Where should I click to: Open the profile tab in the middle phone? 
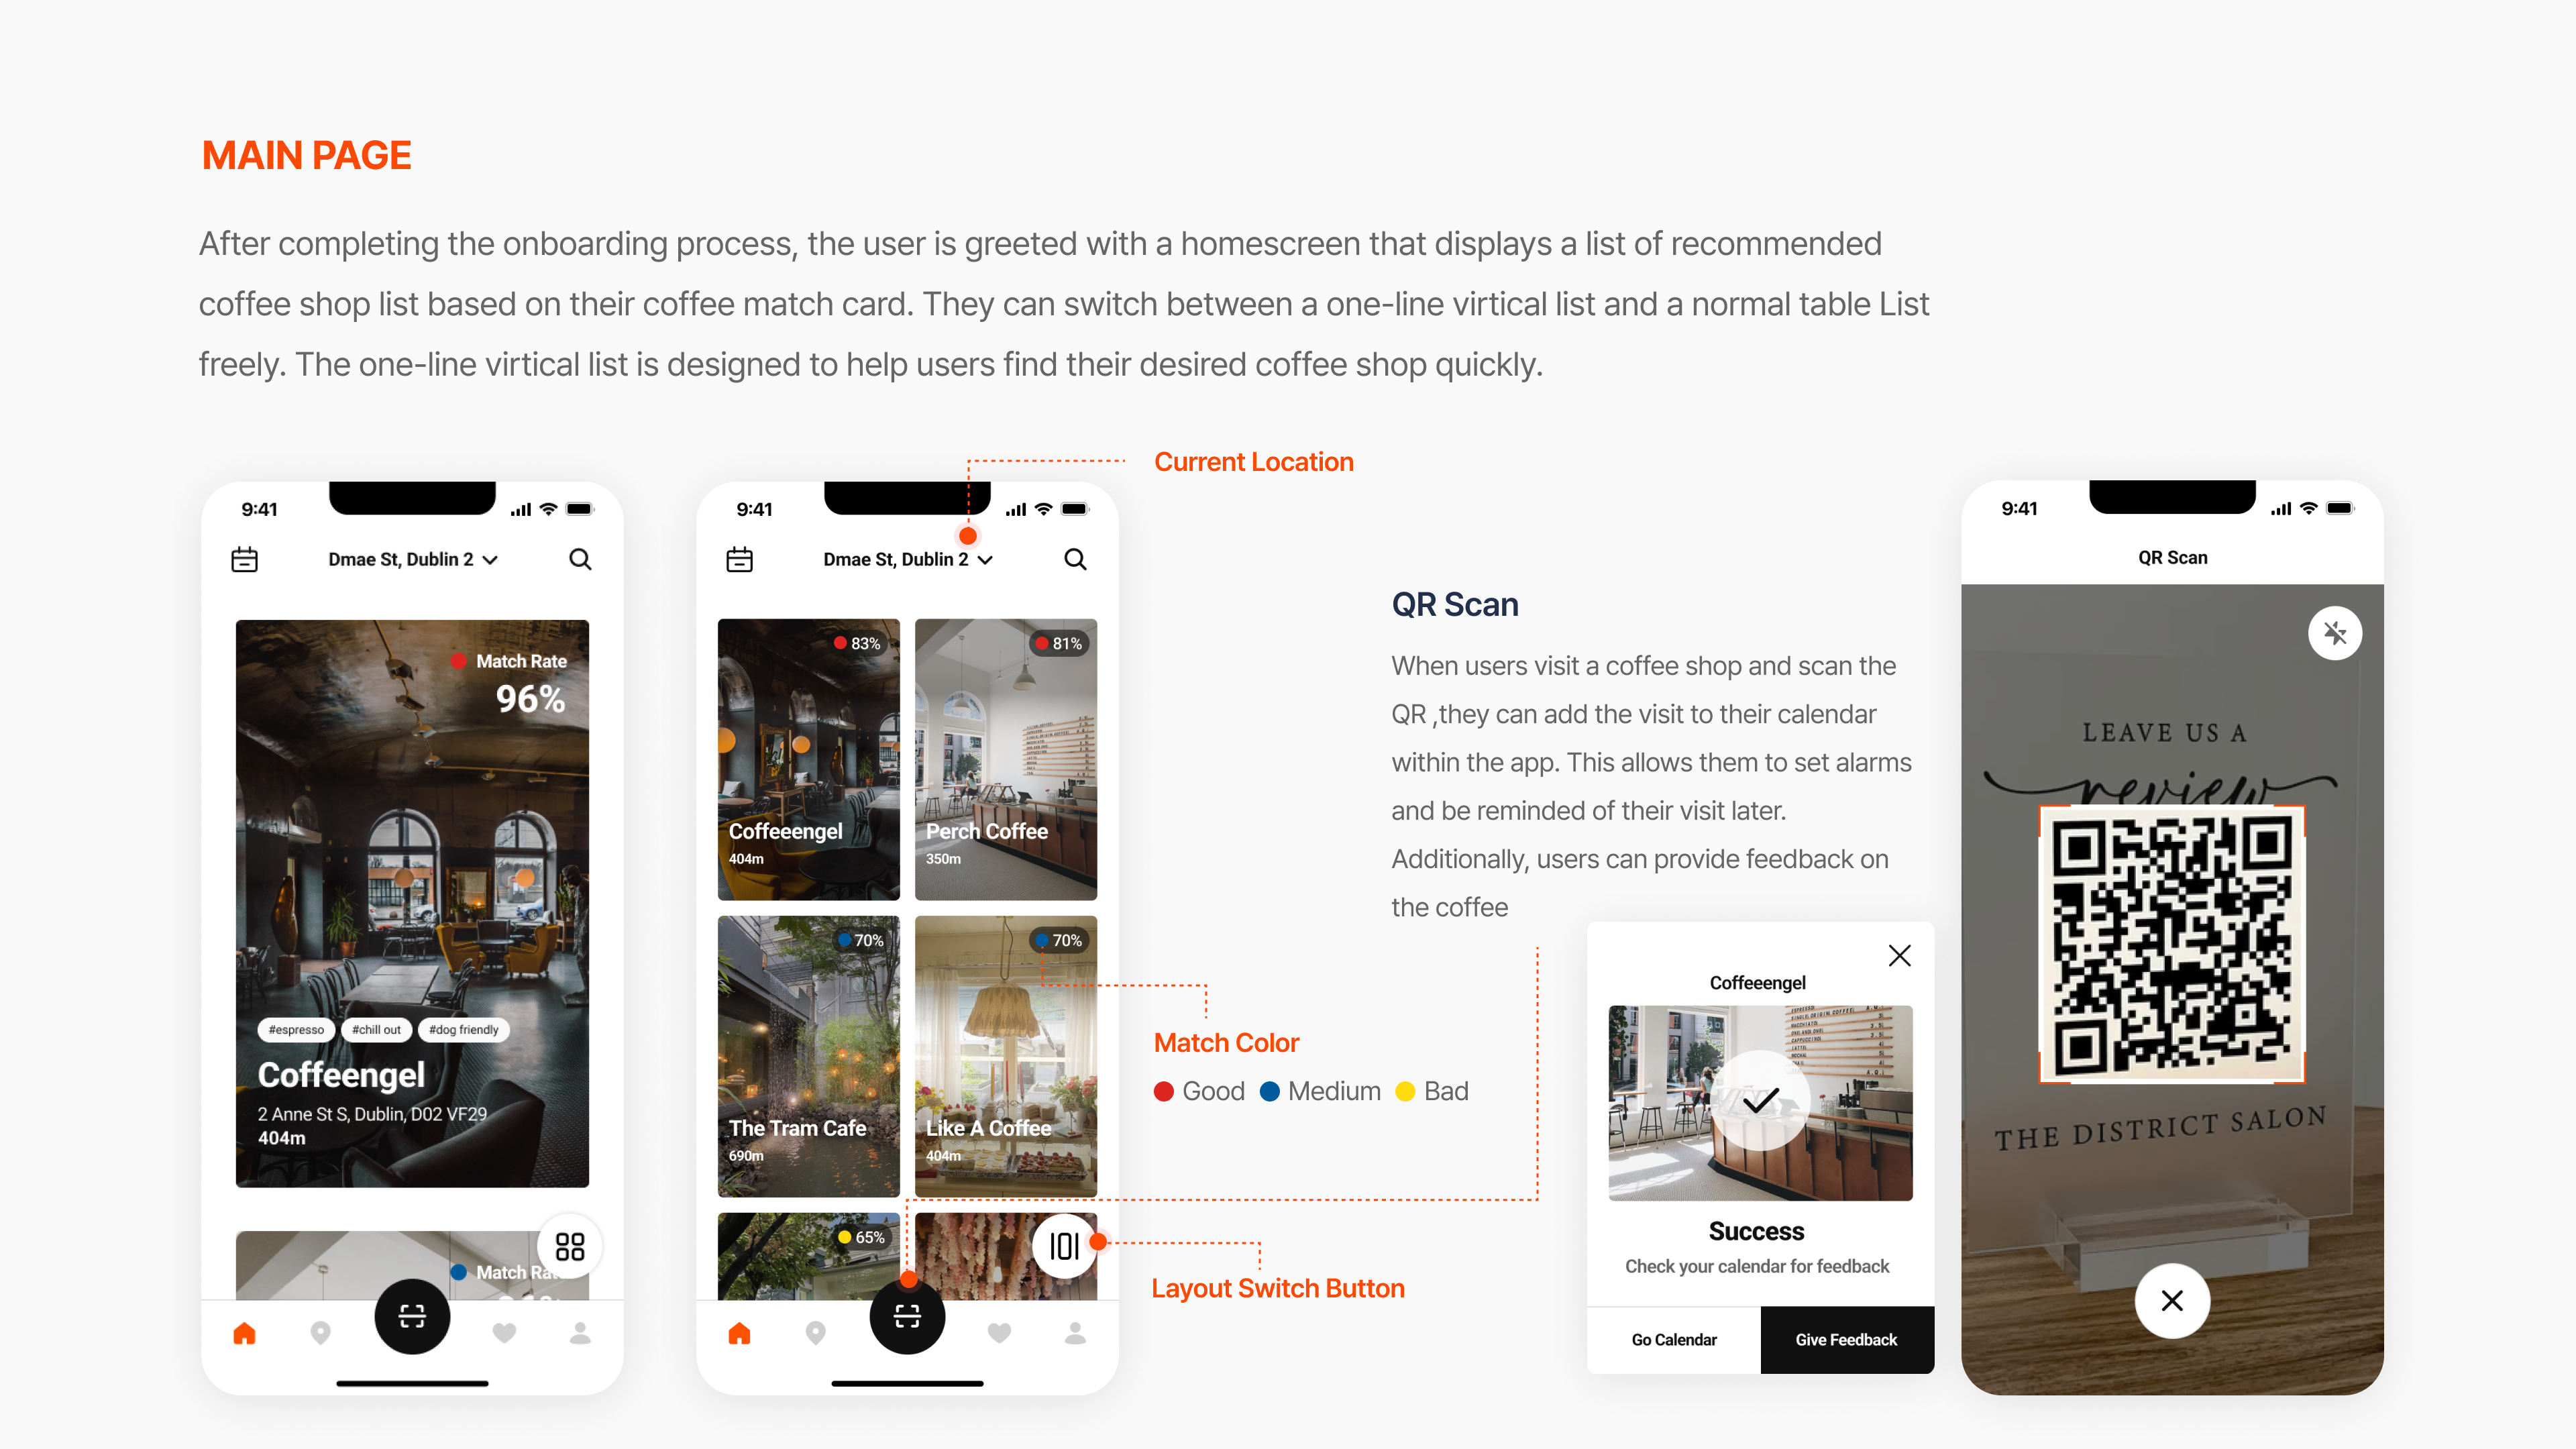pos(1075,1333)
